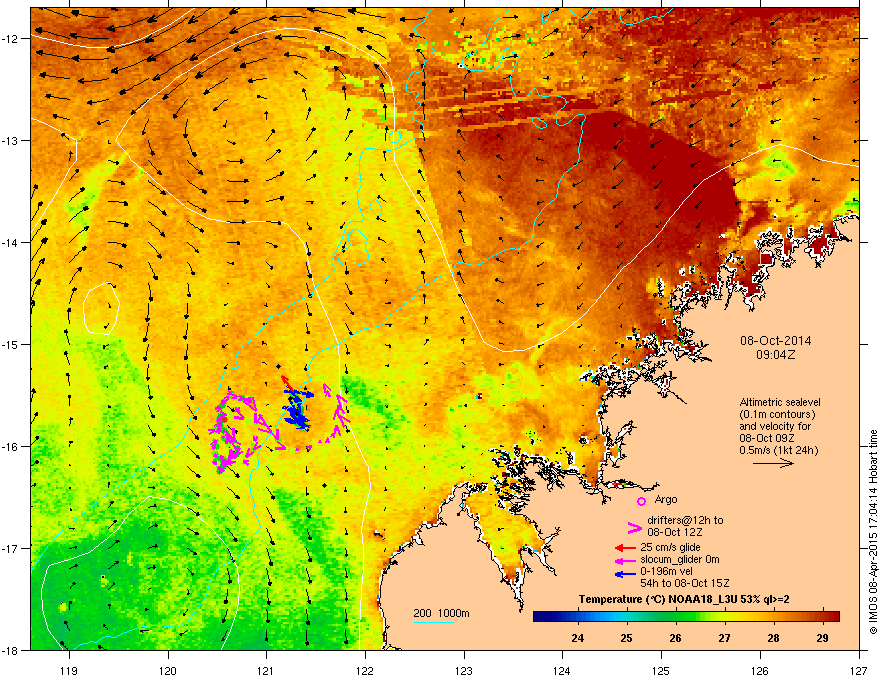Click the longitude axis label 126

tap(760, 670)
